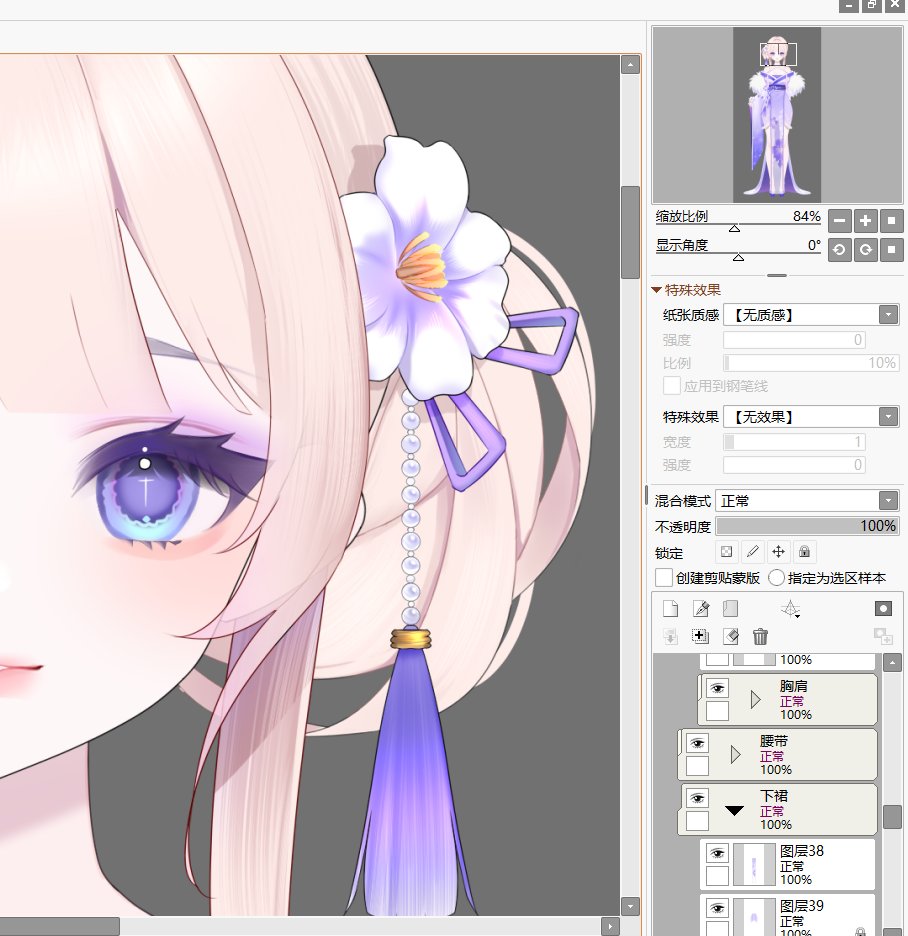Viewport: 908px width, 936px height.
Task: Click the panel divider grip below 显示角度
Action: coord(776,275)
